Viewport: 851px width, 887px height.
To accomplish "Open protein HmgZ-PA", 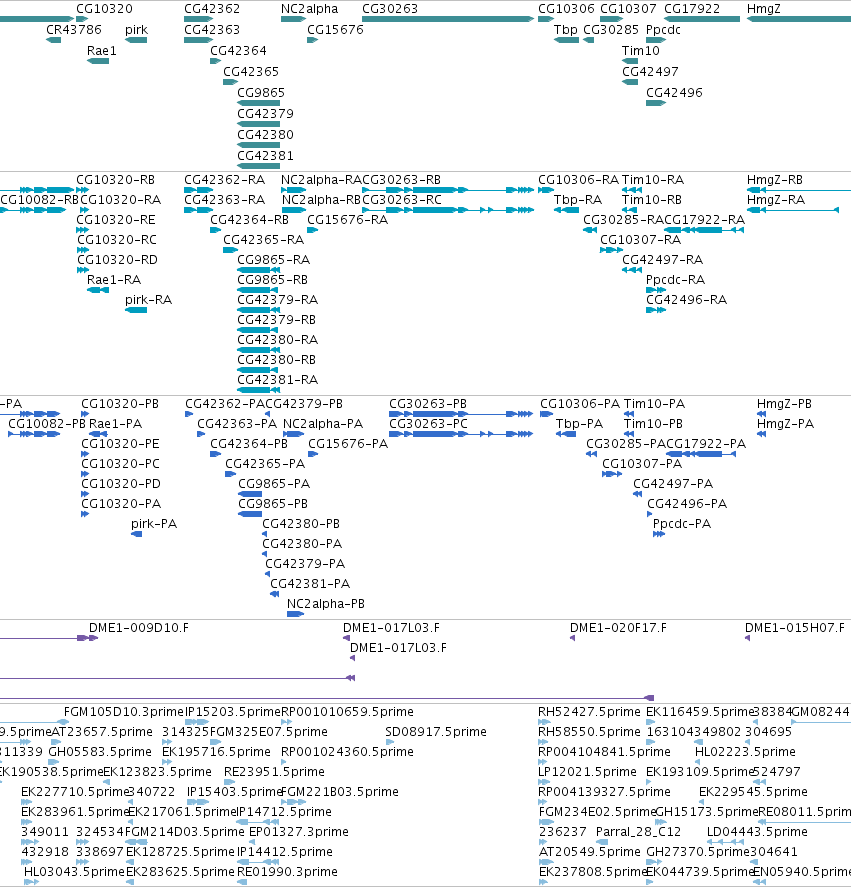I will [x=785, y=423].
